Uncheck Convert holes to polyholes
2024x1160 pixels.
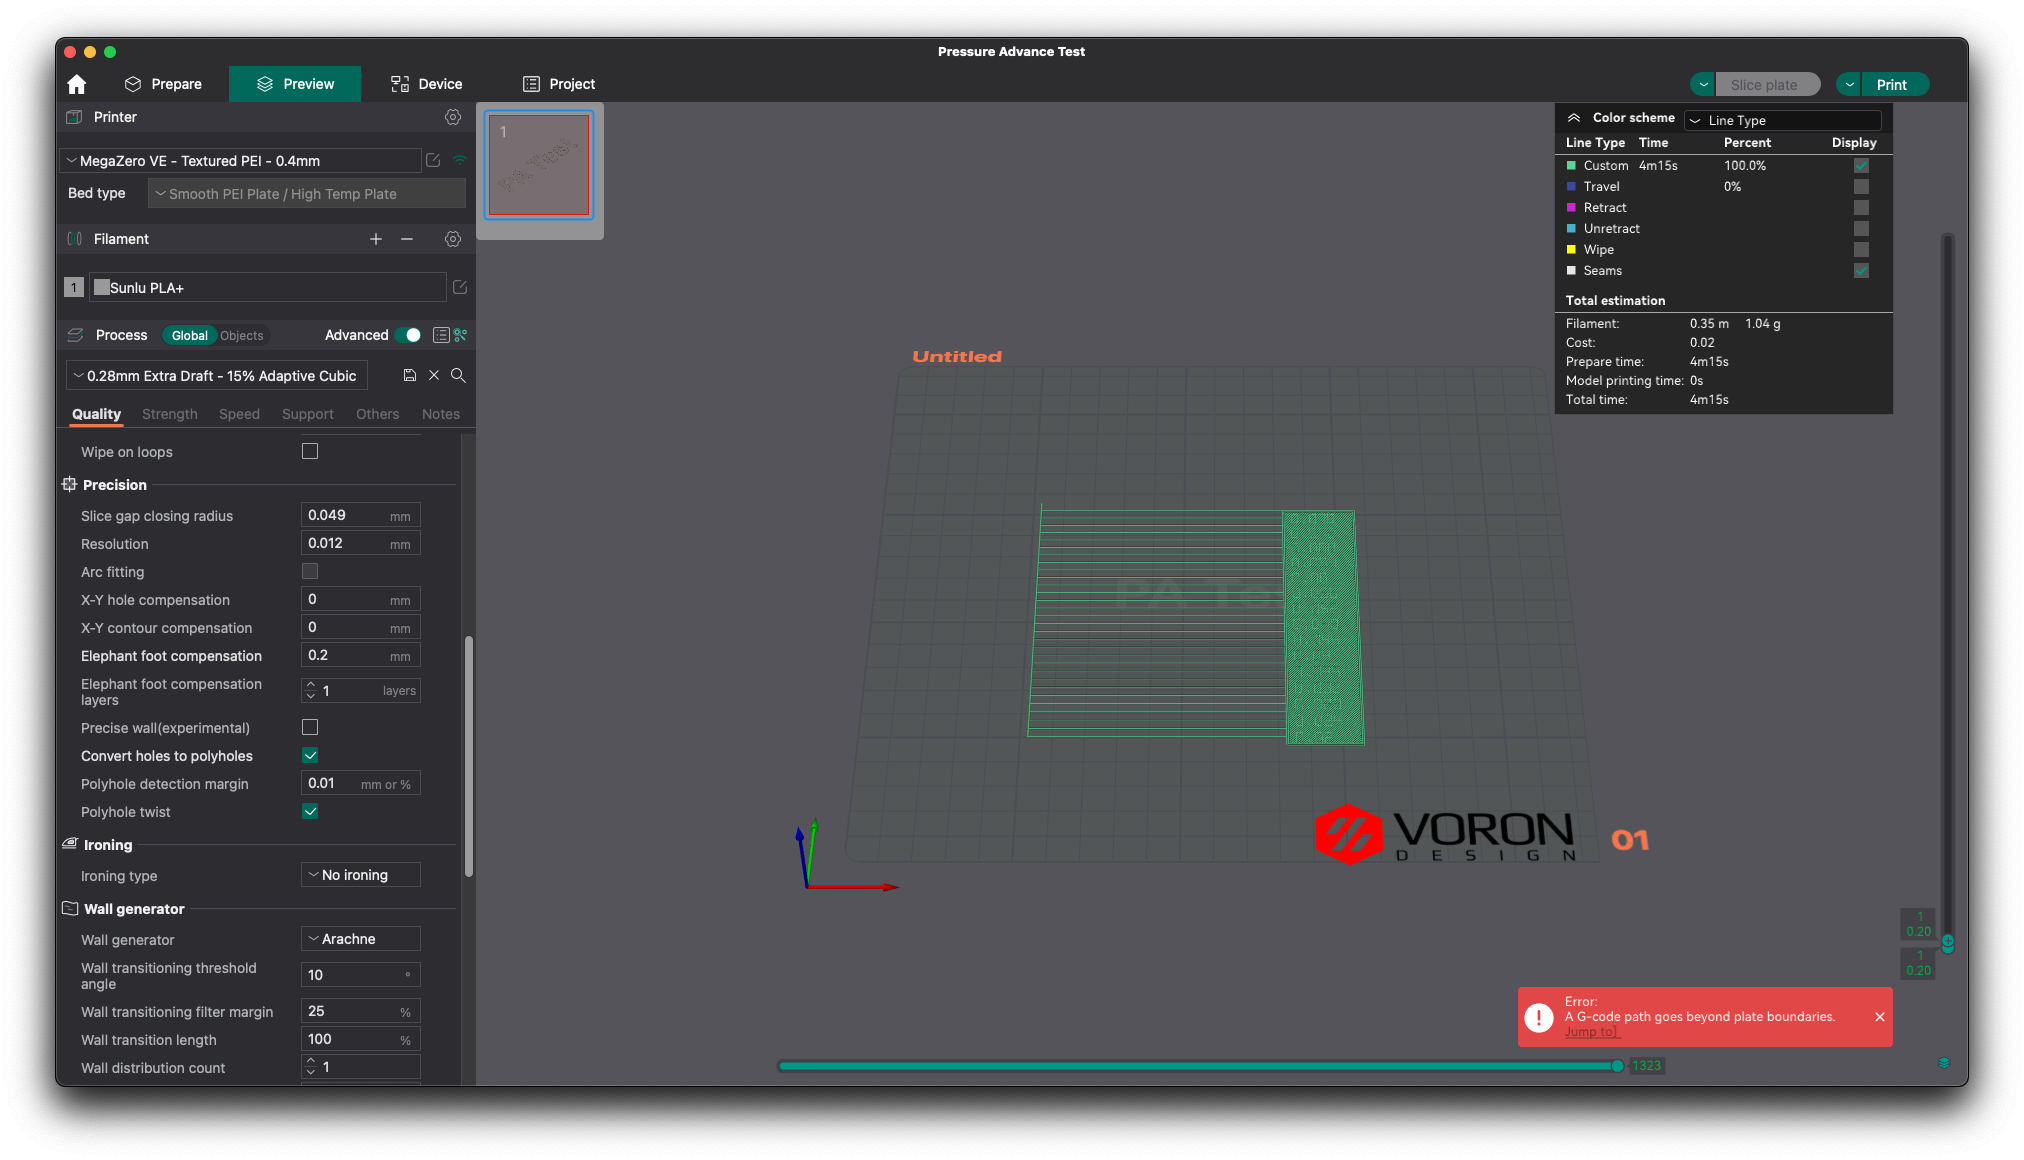pyautogui.click(x=310, y=755)
